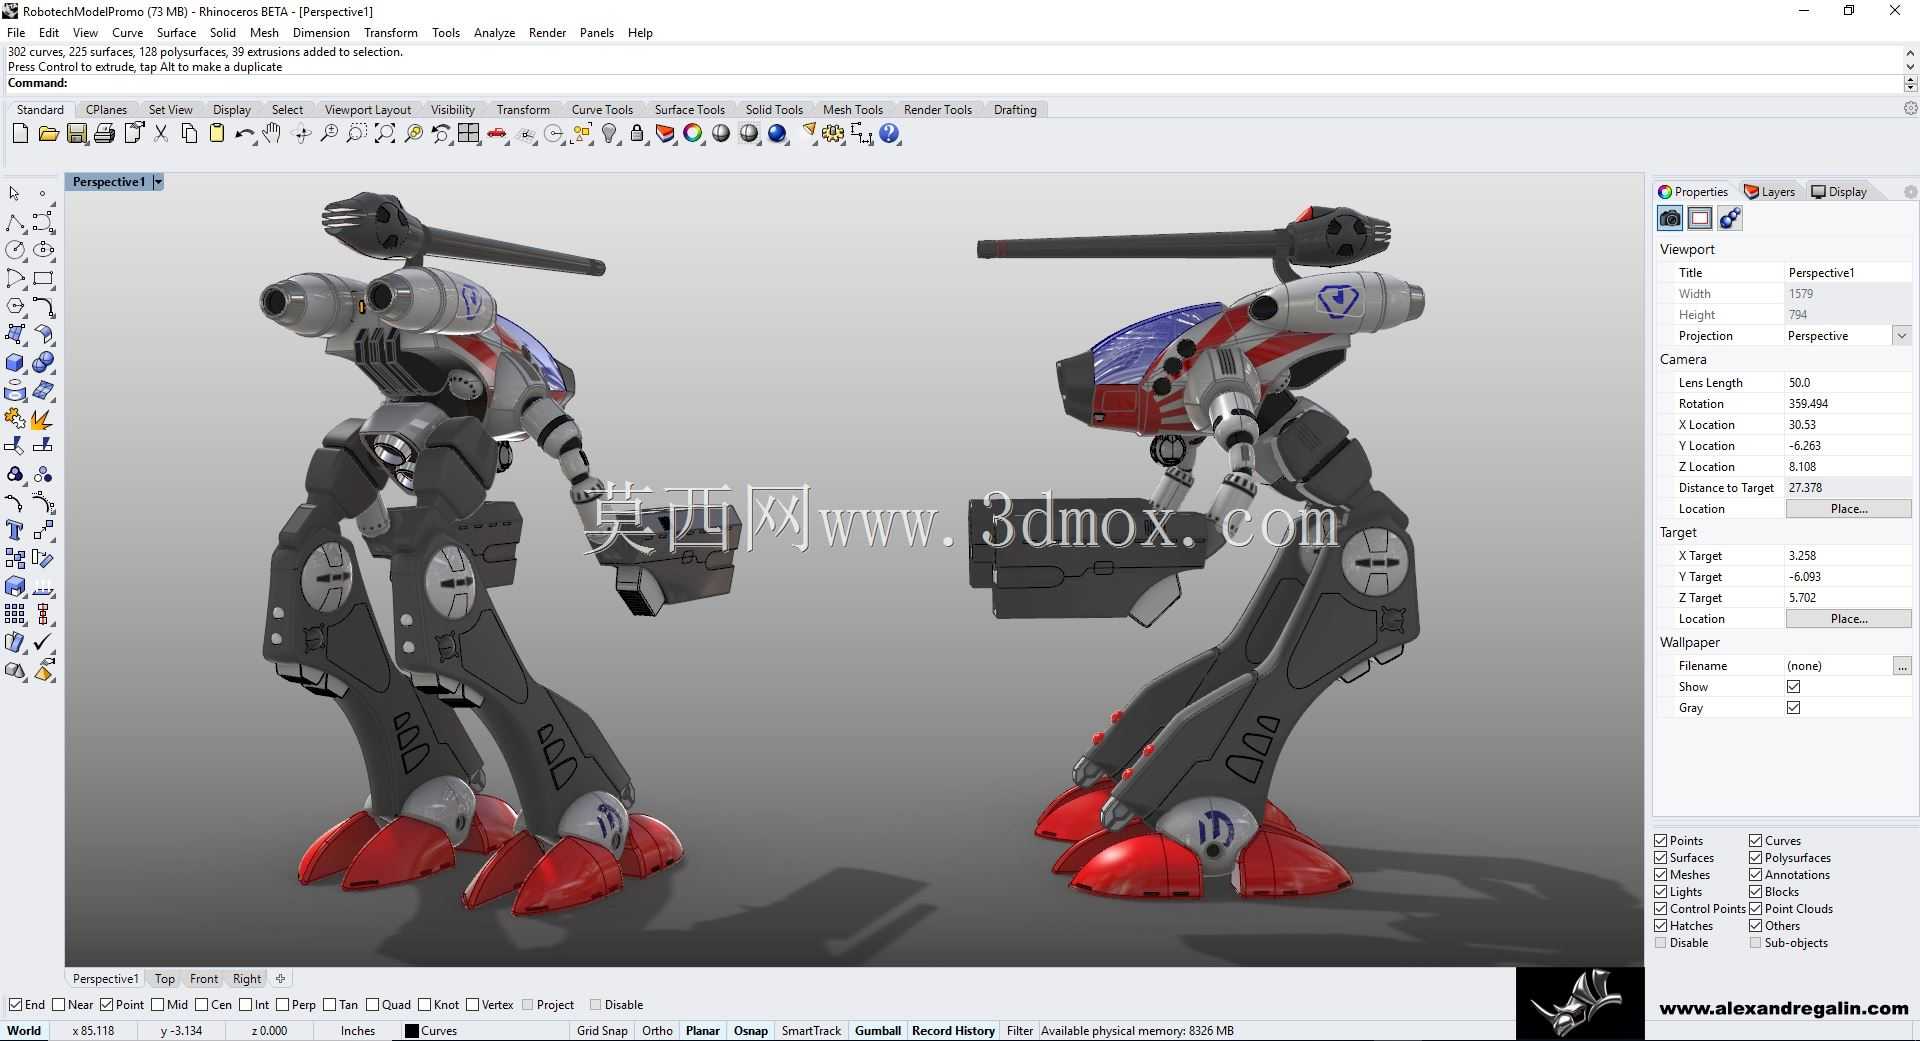Viewport: 1920px width, 1041px height.
Task: Click the light bulb Hide objects icon
Action: click(609, 133)
